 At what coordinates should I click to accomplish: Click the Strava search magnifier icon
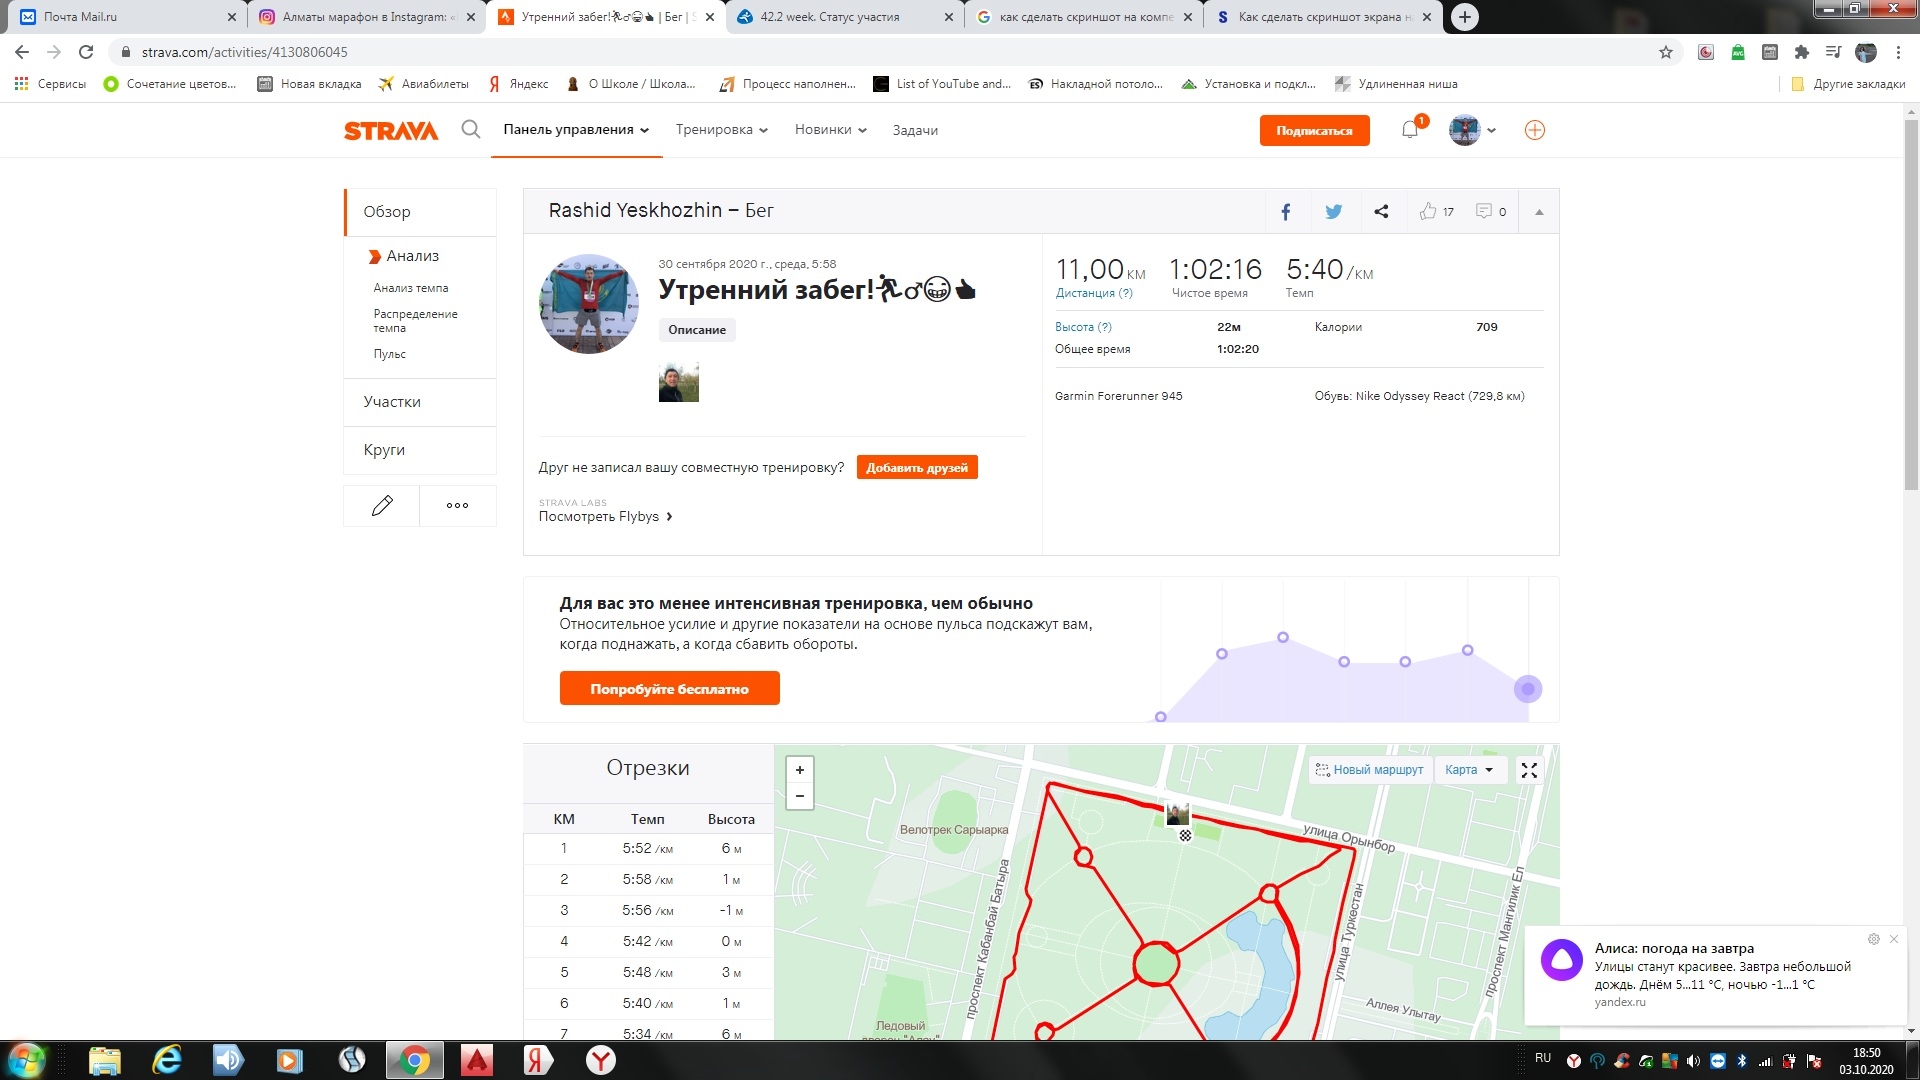click(470, 129)
